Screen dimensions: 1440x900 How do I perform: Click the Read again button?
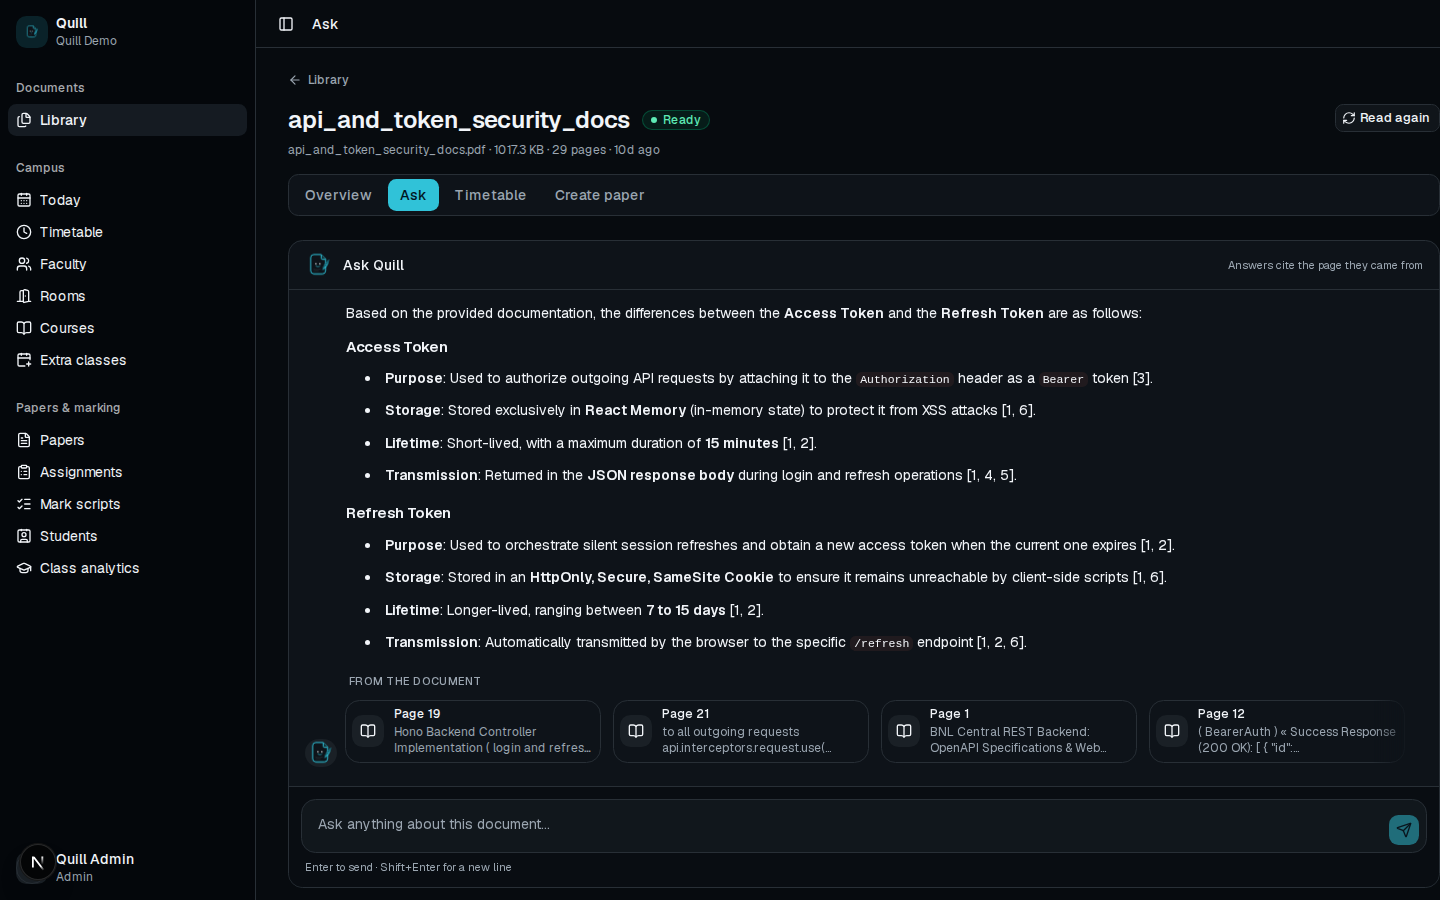click(1386, 118)
